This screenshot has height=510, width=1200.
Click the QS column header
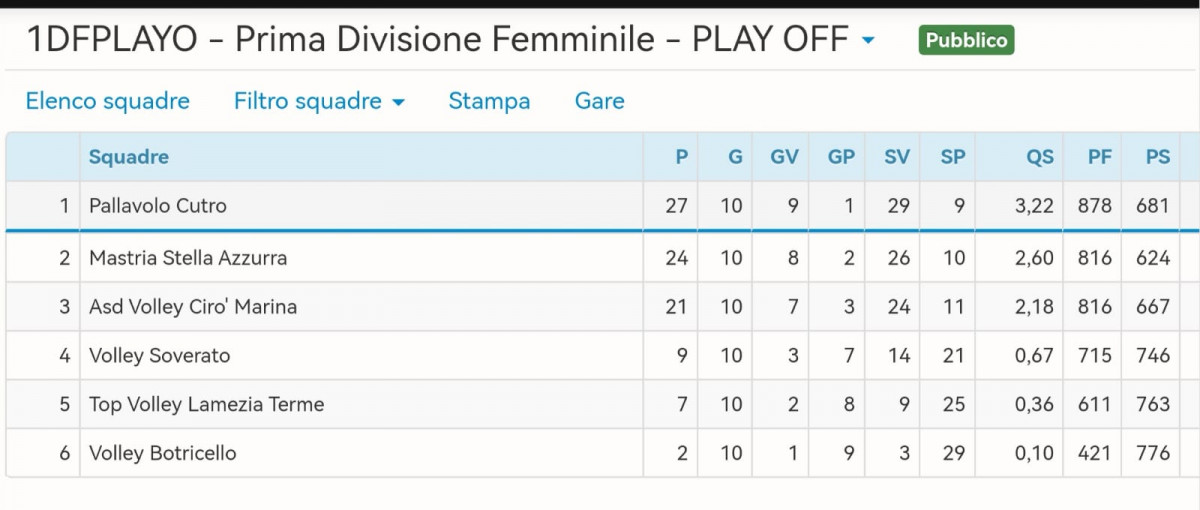click(x=1040, y=157)
